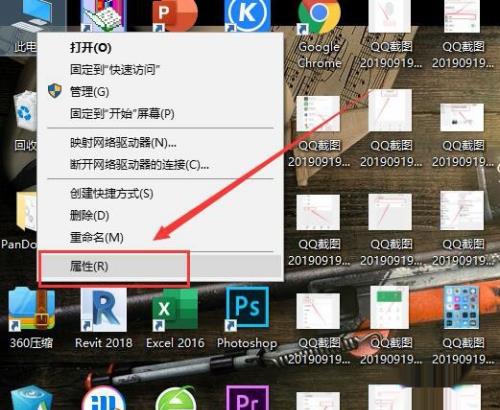Click the PowerPoint shortcut icon
This screenshot has height=410, width=500.
coord(174,15)
